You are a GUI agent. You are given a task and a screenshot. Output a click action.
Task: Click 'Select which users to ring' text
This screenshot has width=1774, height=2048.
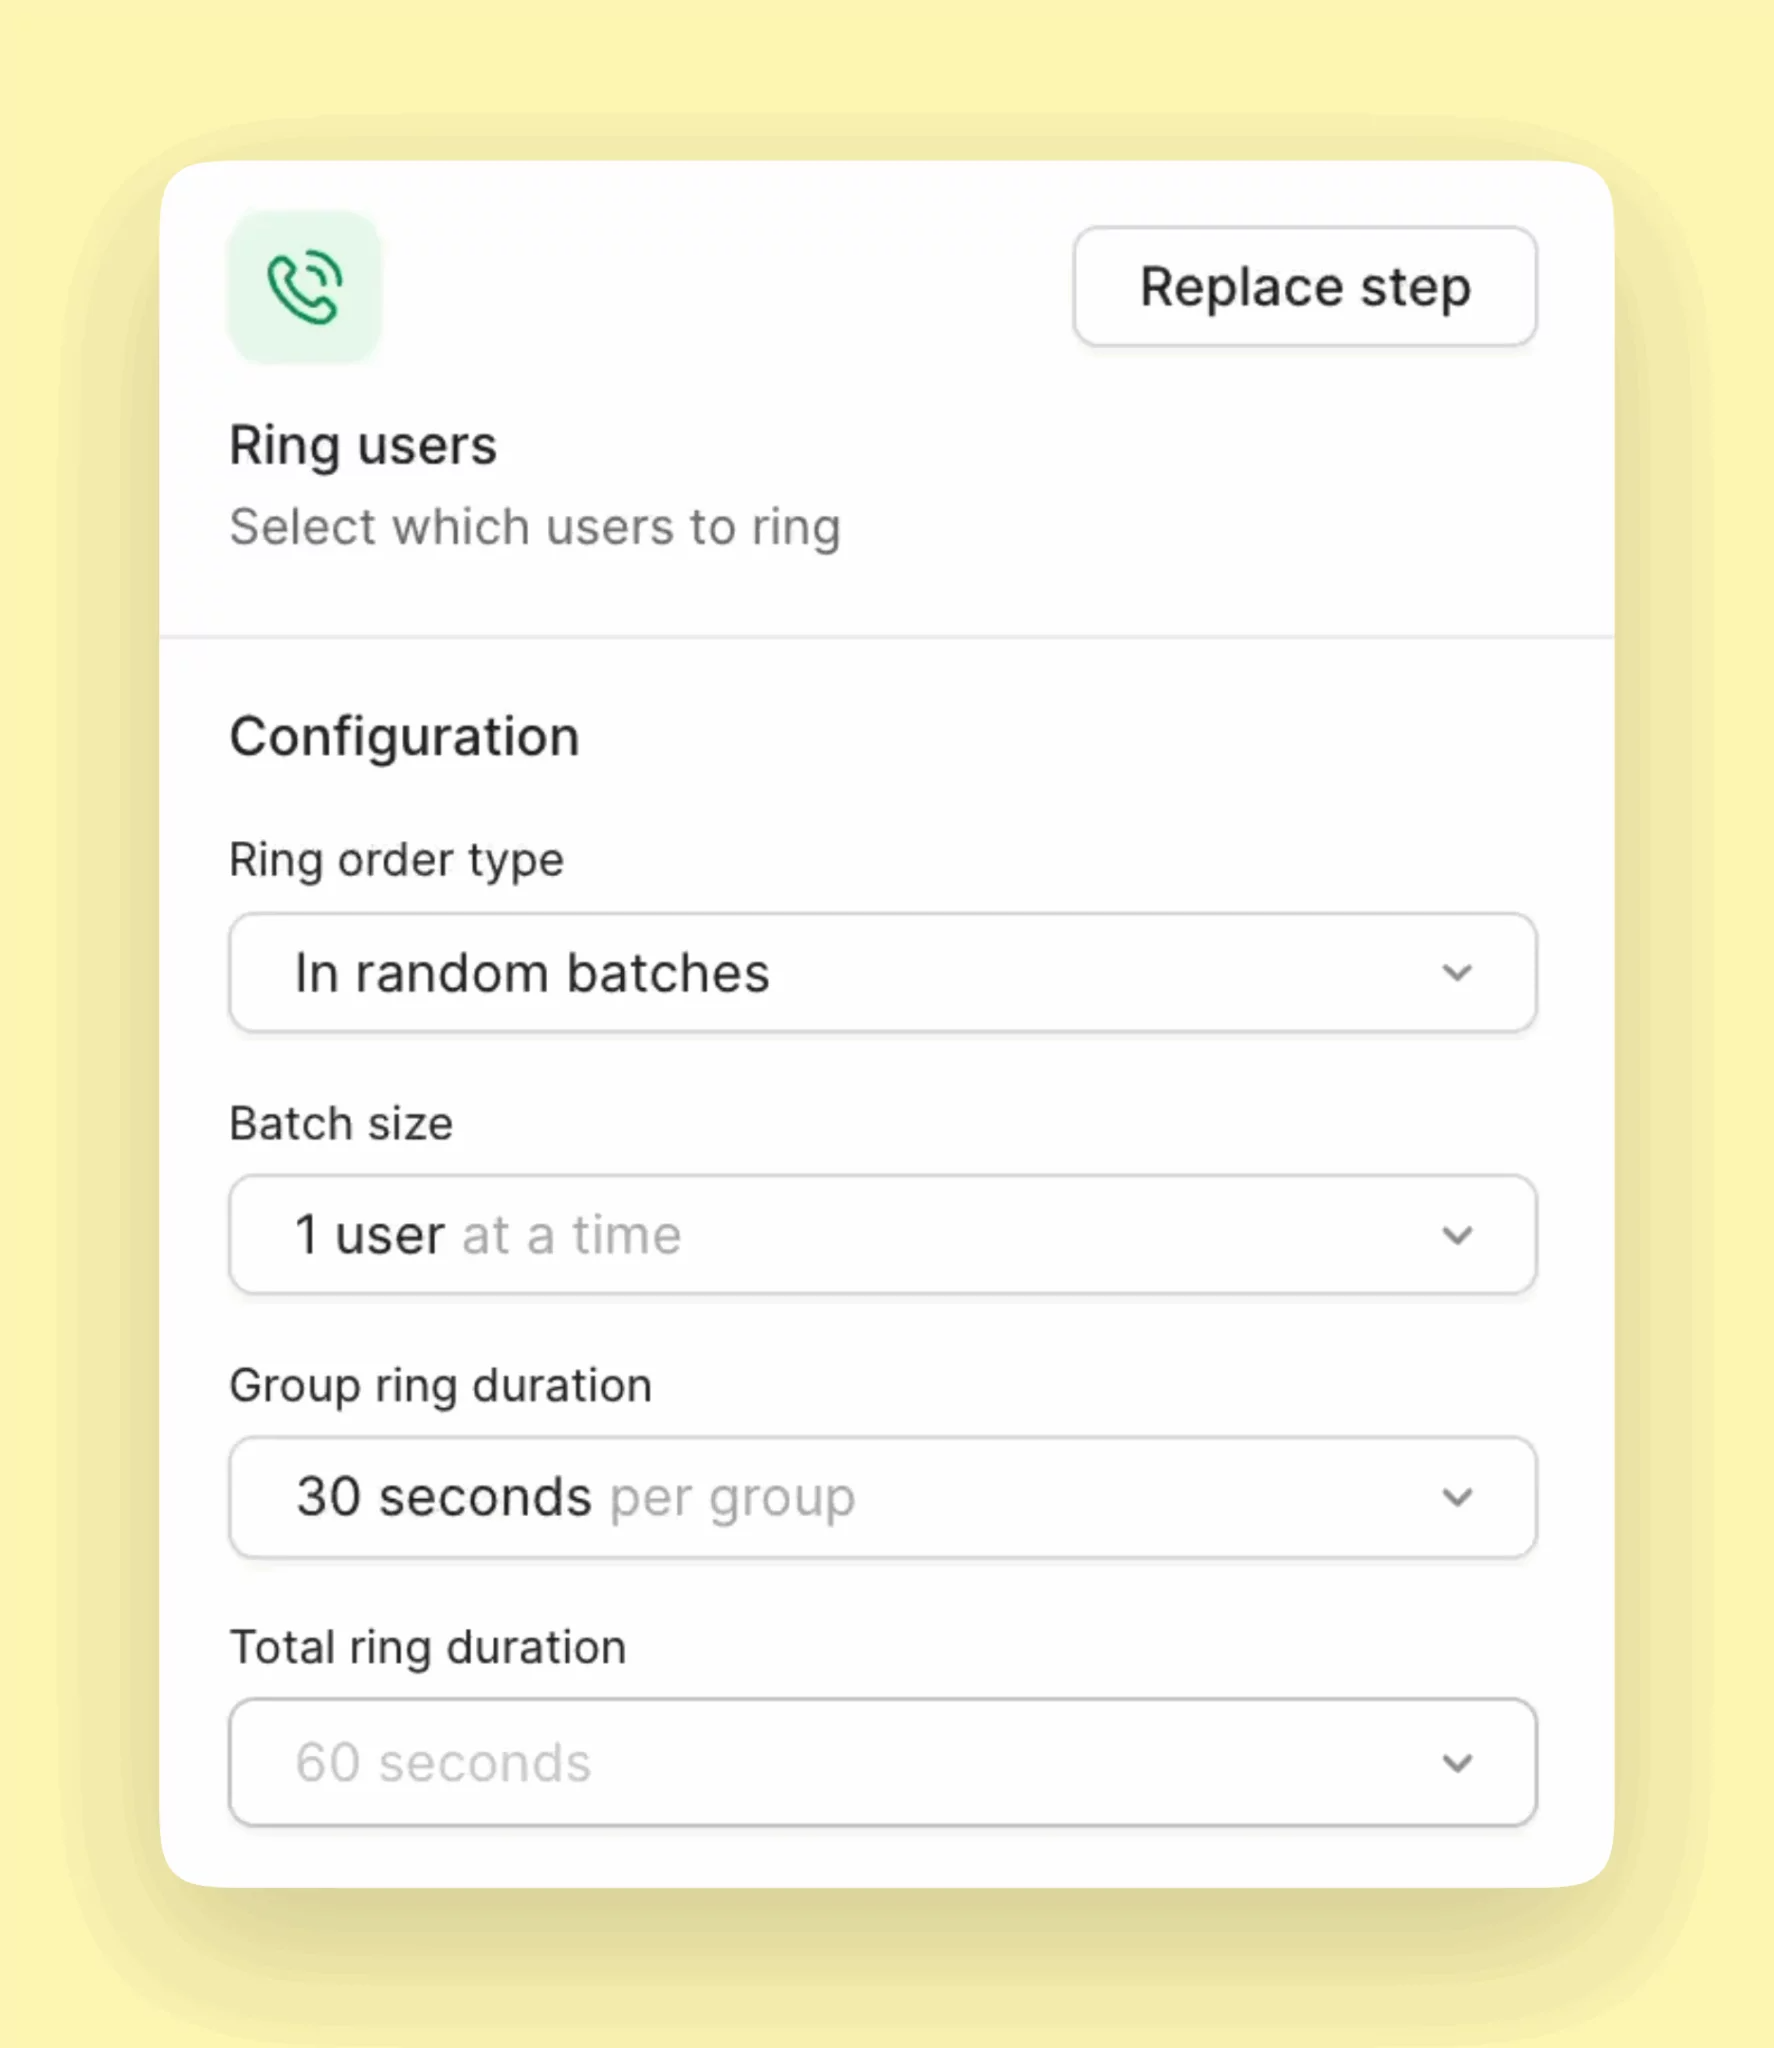click(x=535, y=527)
